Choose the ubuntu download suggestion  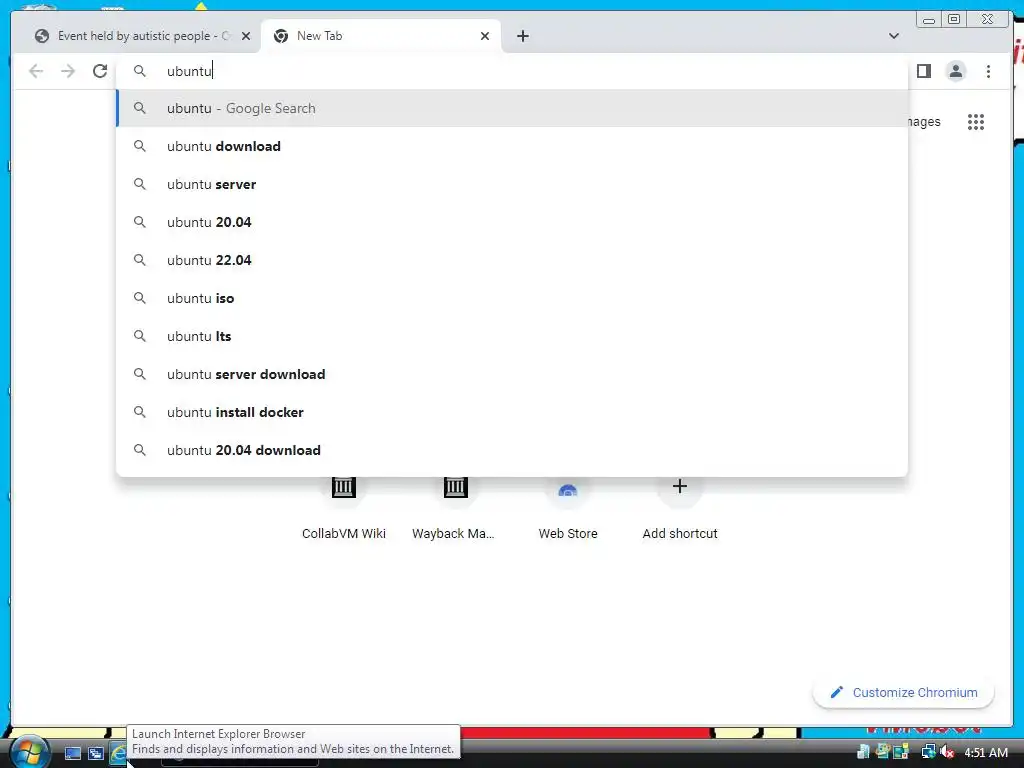coord(512,146)
